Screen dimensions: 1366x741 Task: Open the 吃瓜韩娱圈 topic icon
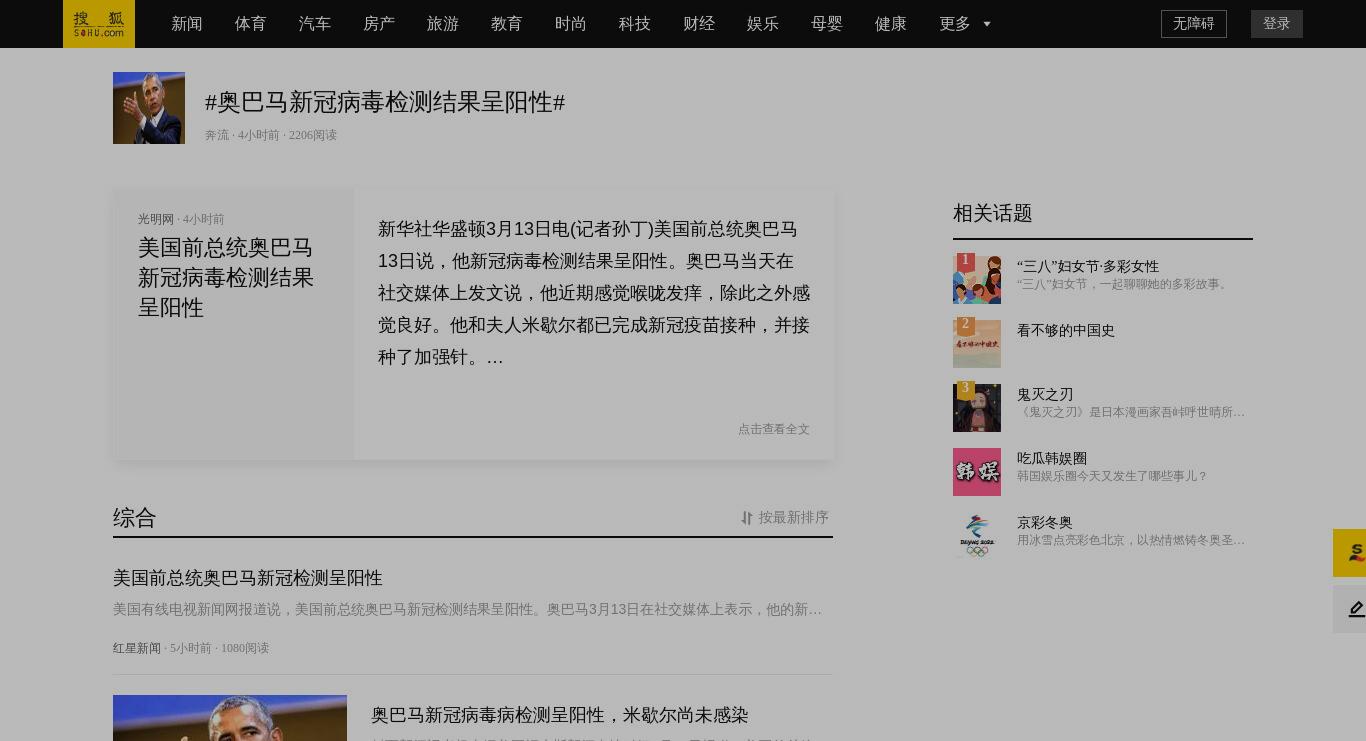(977, 472)
